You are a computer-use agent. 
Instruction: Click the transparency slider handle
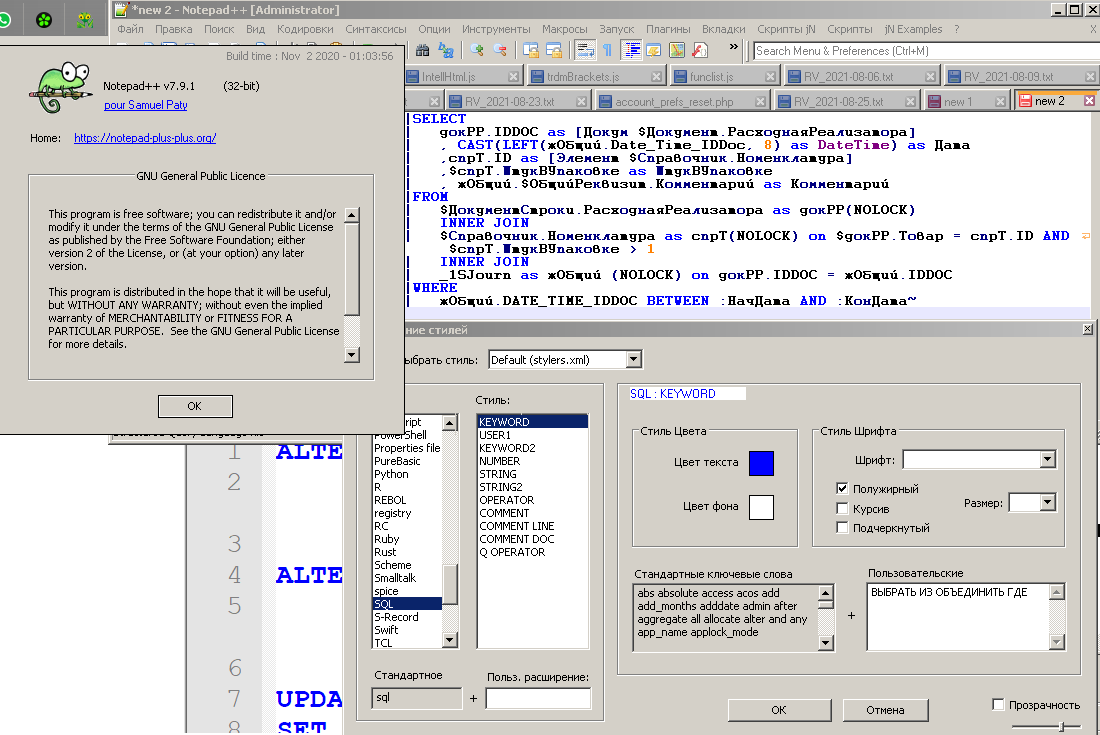point(1062,727)
